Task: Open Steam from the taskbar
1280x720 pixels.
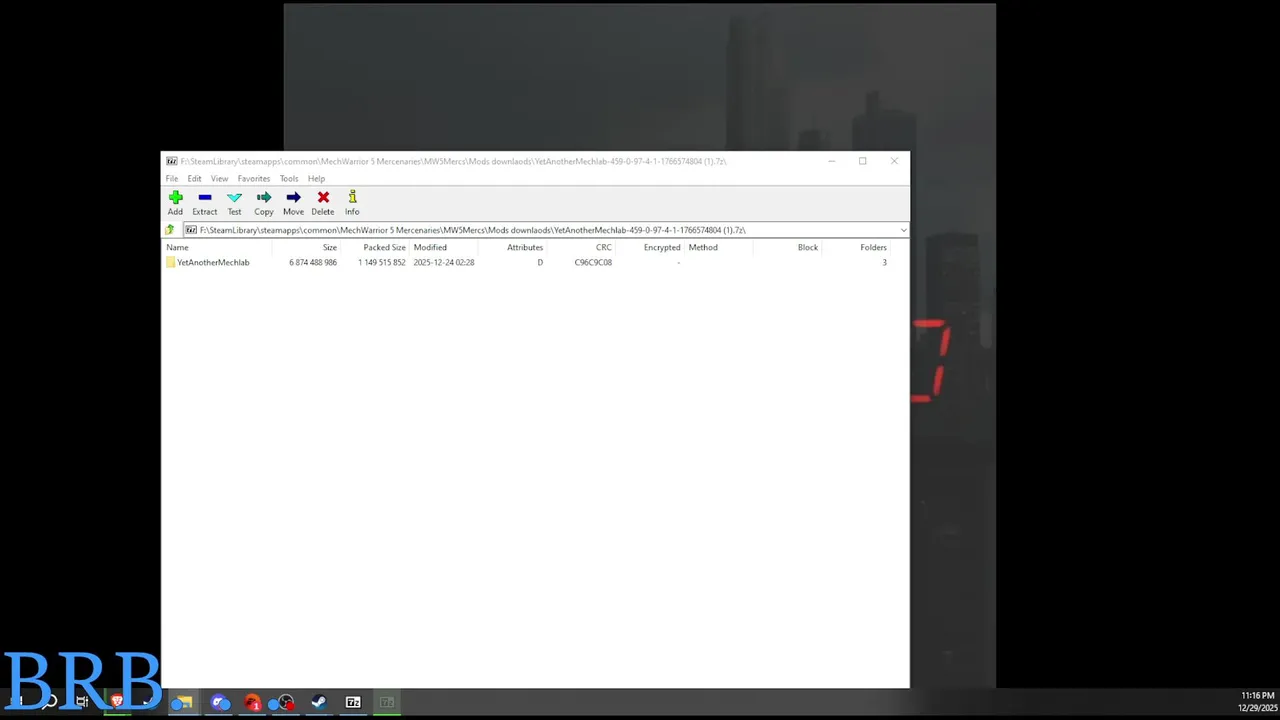Action: click(x=318, y=702)
